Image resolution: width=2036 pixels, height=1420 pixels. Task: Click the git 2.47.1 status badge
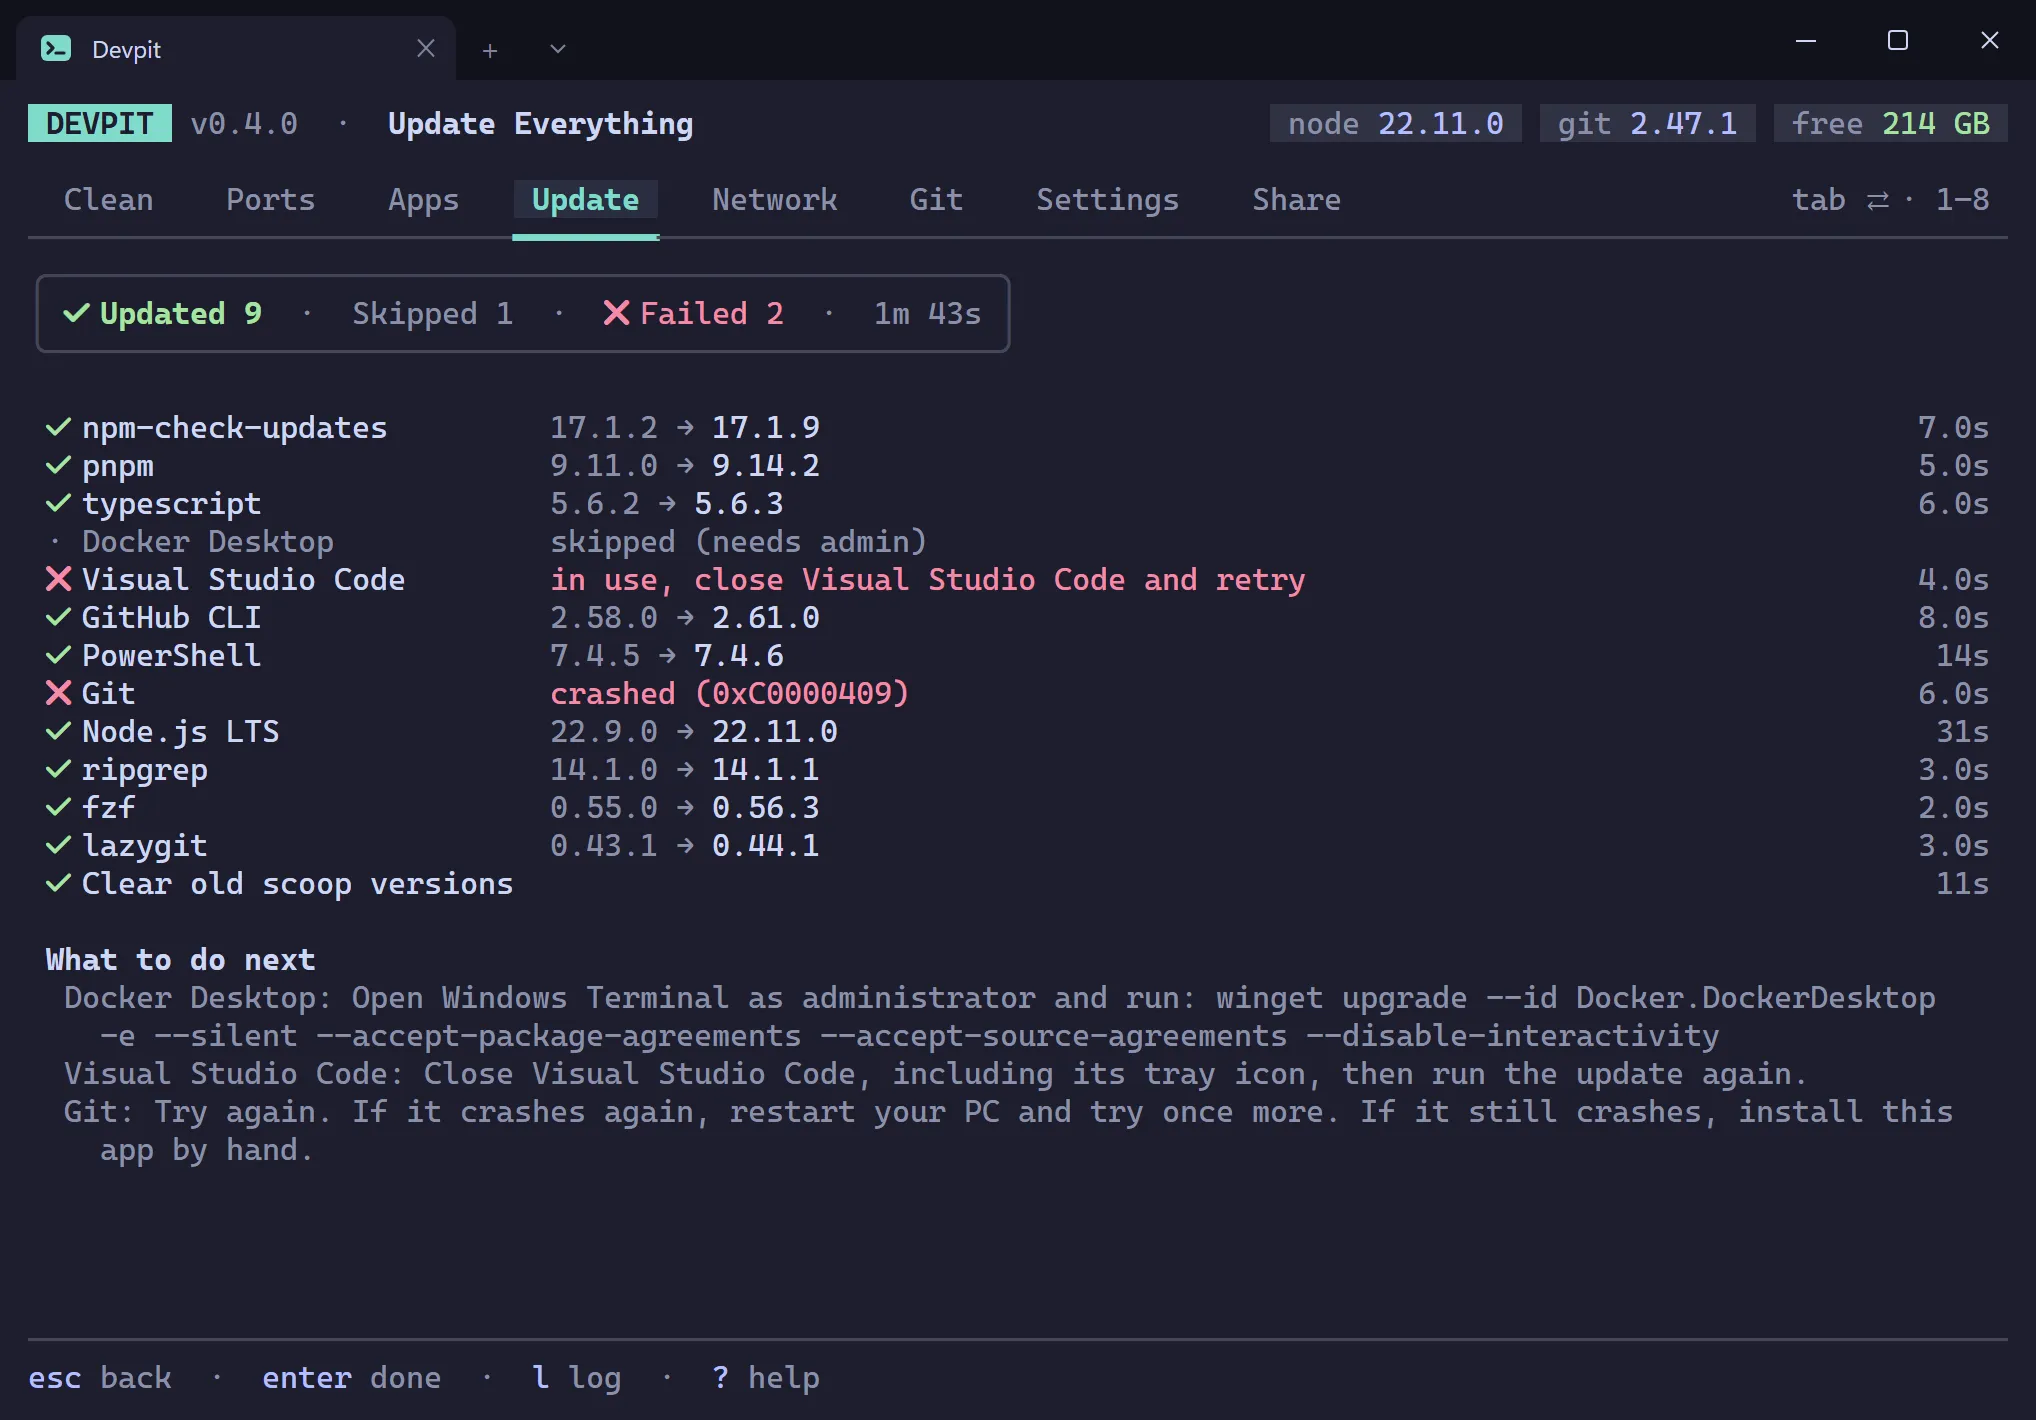point(1648,123)
